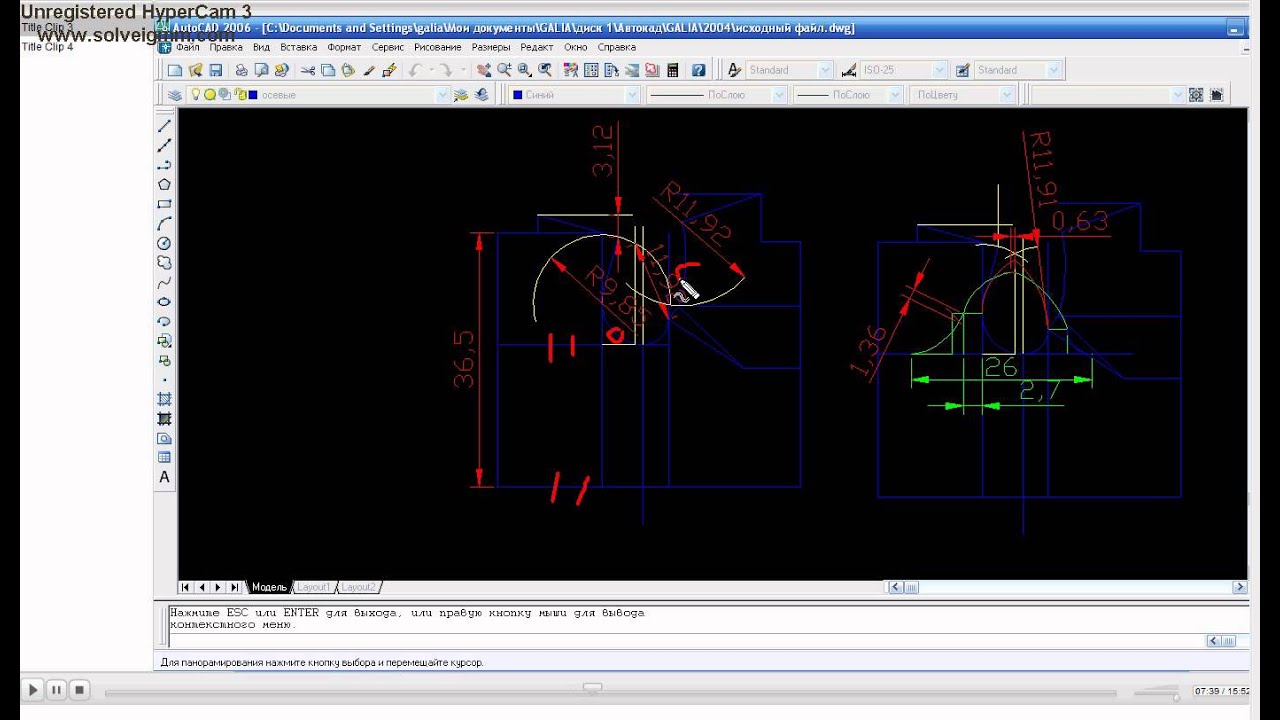Select the Spline tool
This screenshot has width=1280, height=720.
pyautogui.click(x=165, y=282)
